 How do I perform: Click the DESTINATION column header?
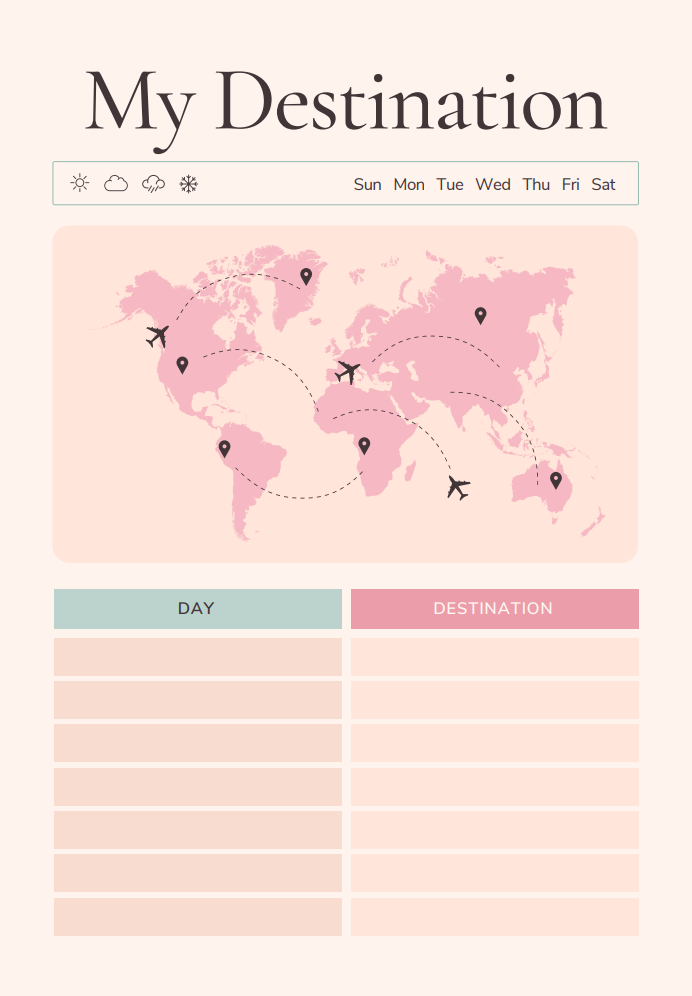494,609
